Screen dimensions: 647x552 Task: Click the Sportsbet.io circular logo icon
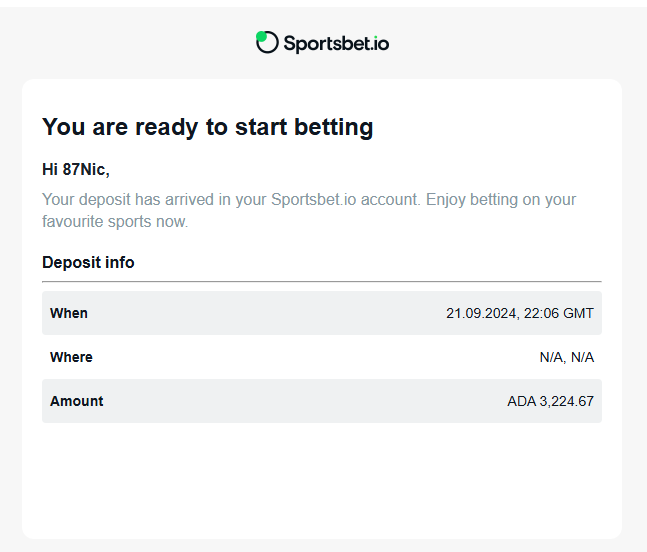[x=267, y=42]
